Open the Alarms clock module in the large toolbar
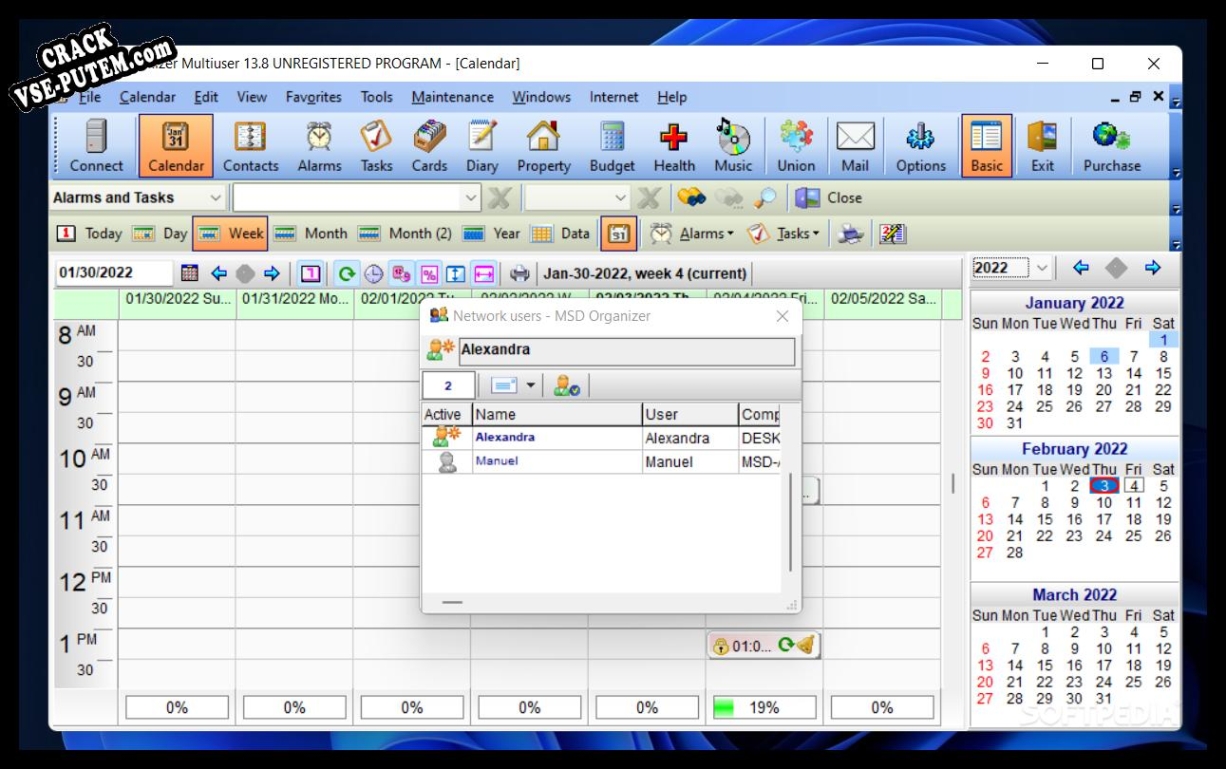Viewport: 1226px width, 769px height. [319, 146]
